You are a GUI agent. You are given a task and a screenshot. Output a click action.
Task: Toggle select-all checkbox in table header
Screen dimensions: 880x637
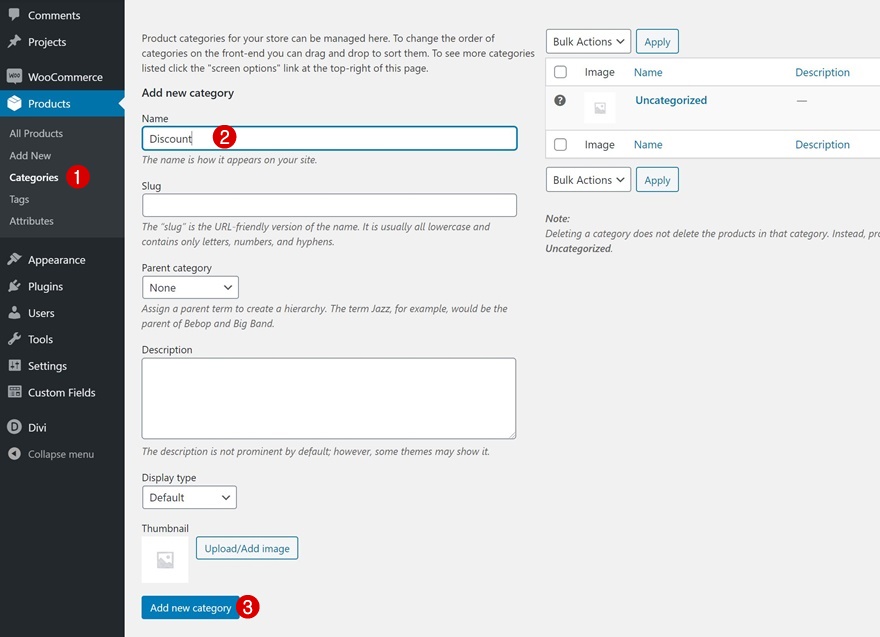click(560, 72)
